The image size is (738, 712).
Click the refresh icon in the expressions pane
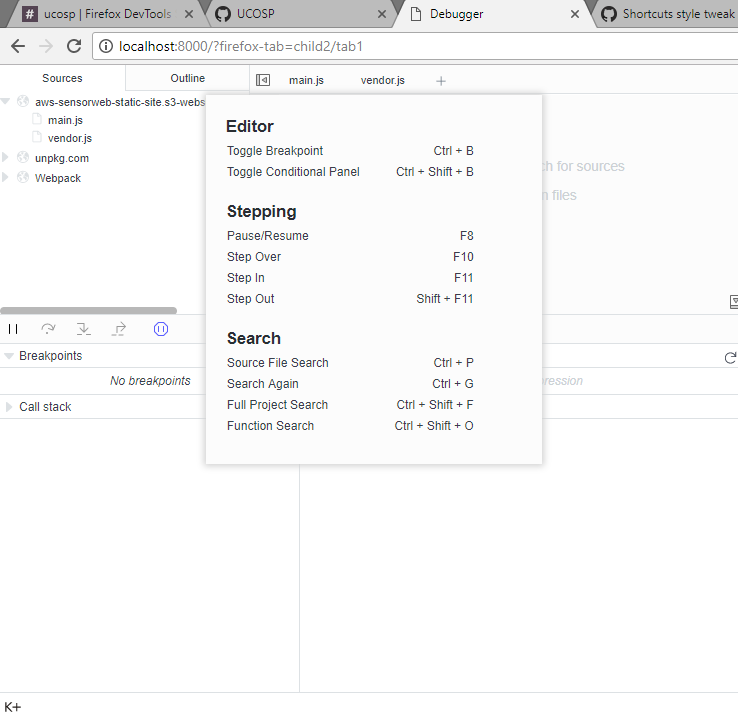pos(730,358)
